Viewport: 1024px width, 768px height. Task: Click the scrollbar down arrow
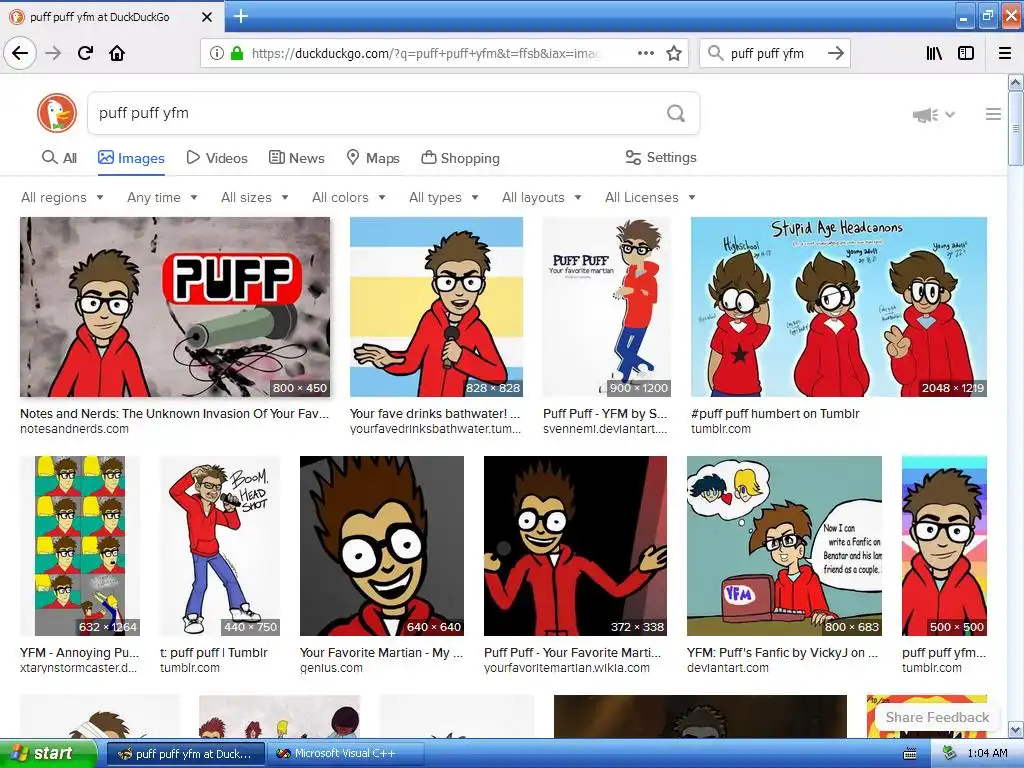tap(1016, 730)
